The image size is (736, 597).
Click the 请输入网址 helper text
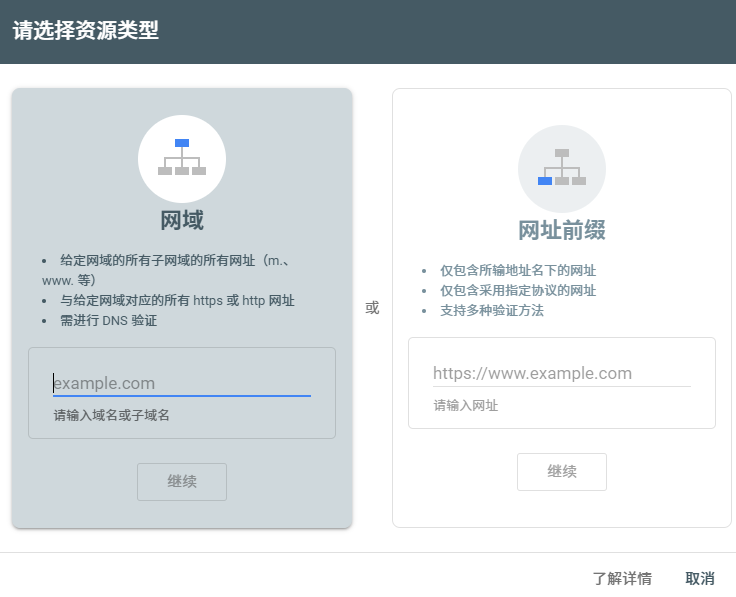pos(465,405)
